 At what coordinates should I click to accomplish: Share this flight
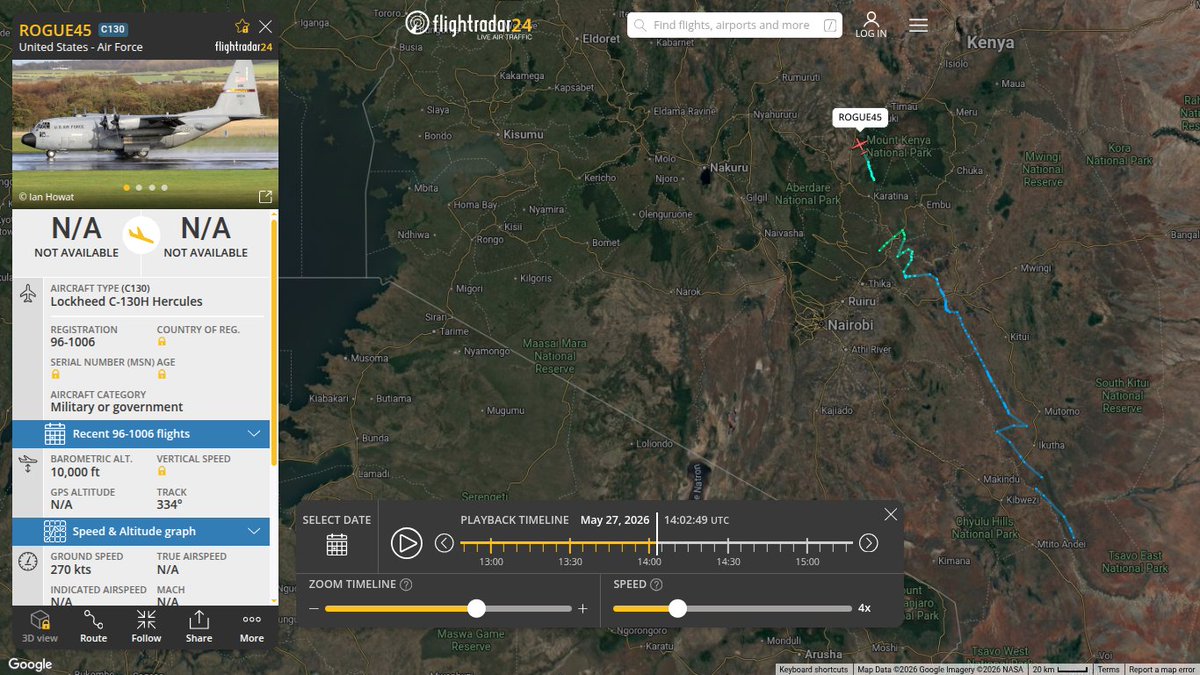(x=199, y=626)
